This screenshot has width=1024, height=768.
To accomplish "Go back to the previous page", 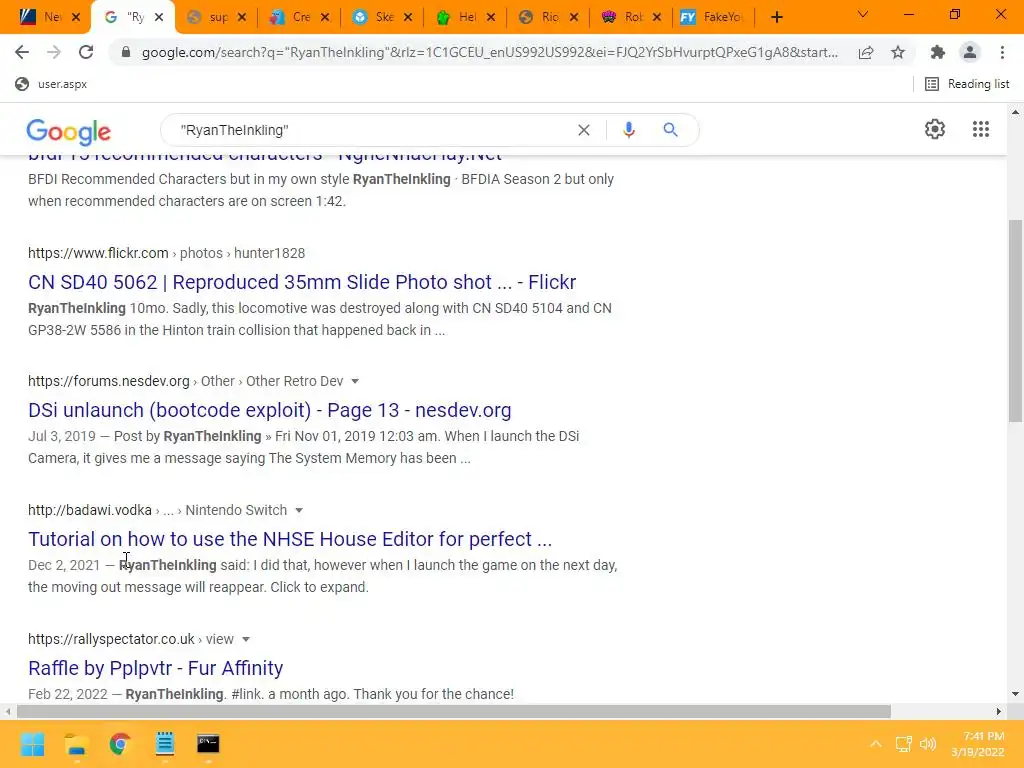I will click(22, 52).
